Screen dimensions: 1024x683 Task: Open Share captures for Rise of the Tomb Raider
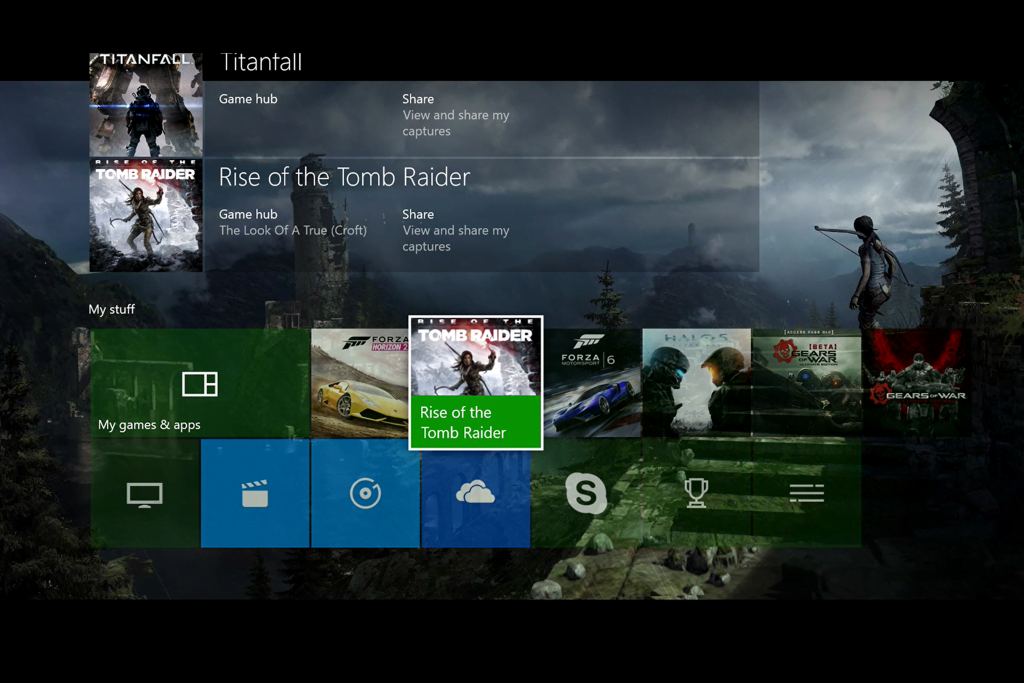456,230
